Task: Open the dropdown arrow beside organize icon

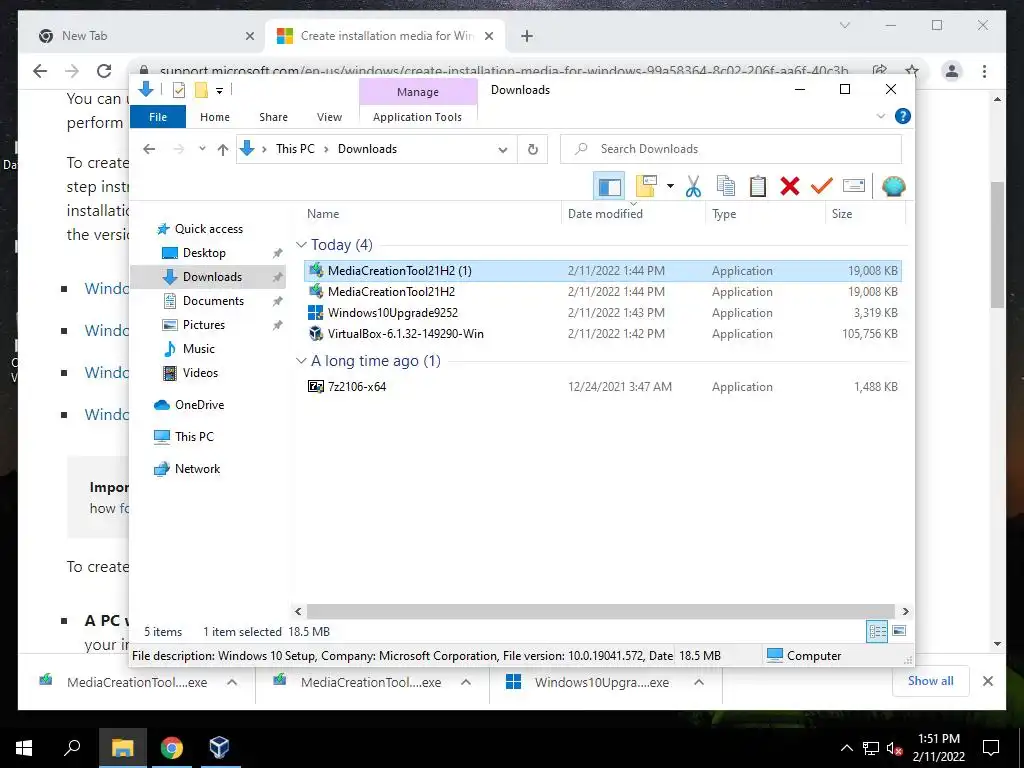Action: click(670, 186)
